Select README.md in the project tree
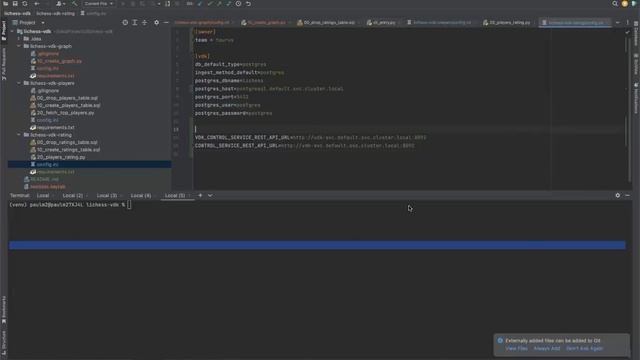The width and height of the screenshot is (640, 360). tap(44, 179)
